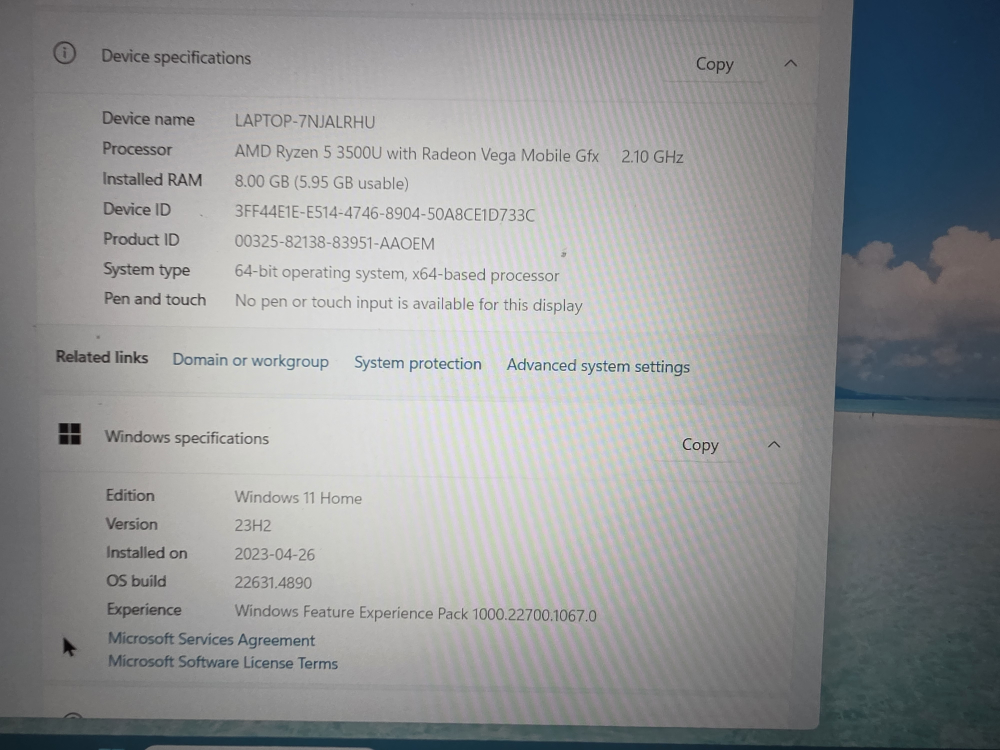
Task: Click the OS build label
Action: click(136, 581)
